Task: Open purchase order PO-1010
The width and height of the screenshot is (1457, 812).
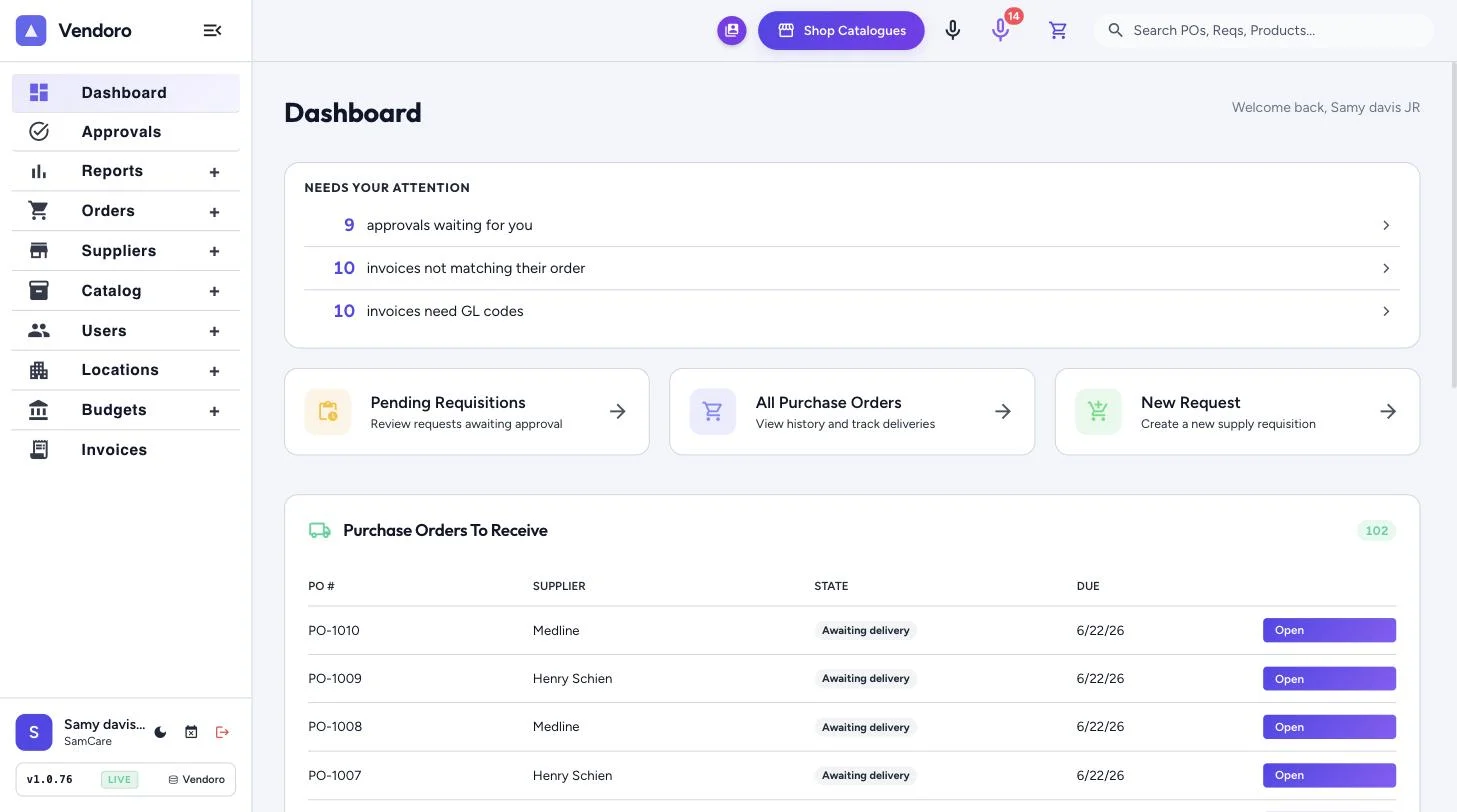Action: tap(1329, 630)
